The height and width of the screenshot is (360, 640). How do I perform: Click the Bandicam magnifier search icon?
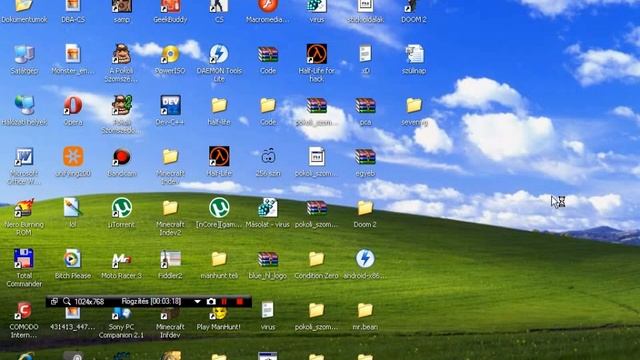point(67,302)
